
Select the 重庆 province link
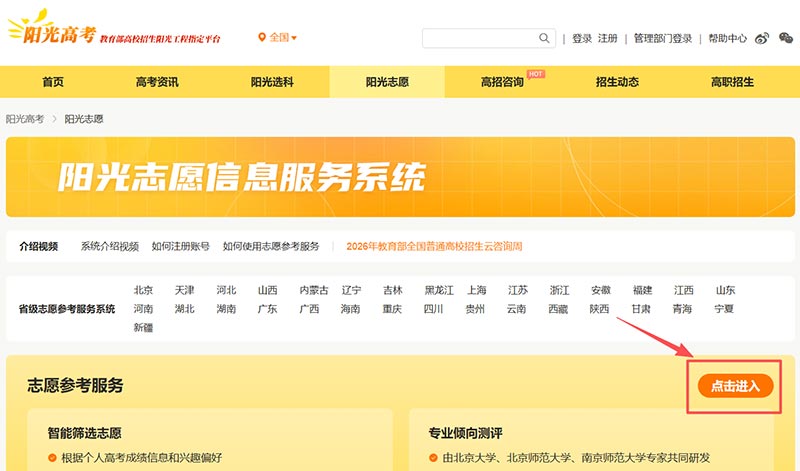point(392,309)
